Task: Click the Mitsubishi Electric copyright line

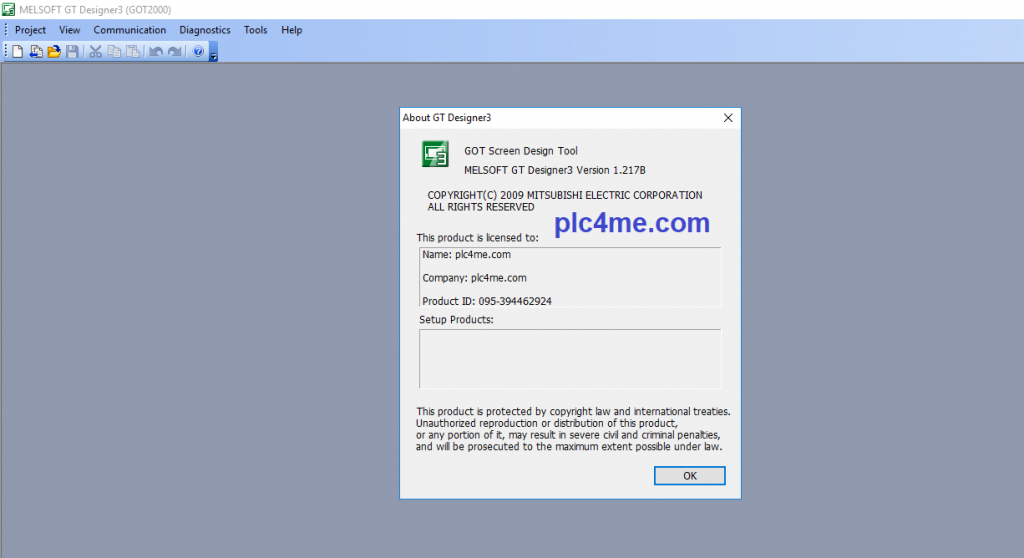Action: point(565,195)
